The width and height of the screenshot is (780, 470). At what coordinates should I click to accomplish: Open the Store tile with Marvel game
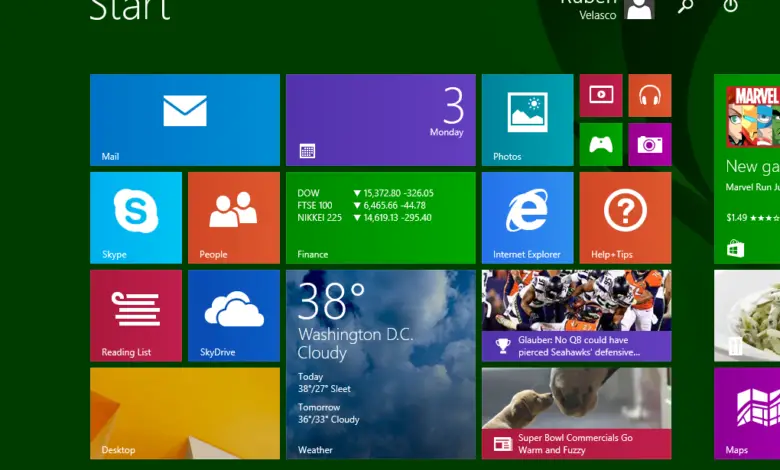click(x=747, y=169)
